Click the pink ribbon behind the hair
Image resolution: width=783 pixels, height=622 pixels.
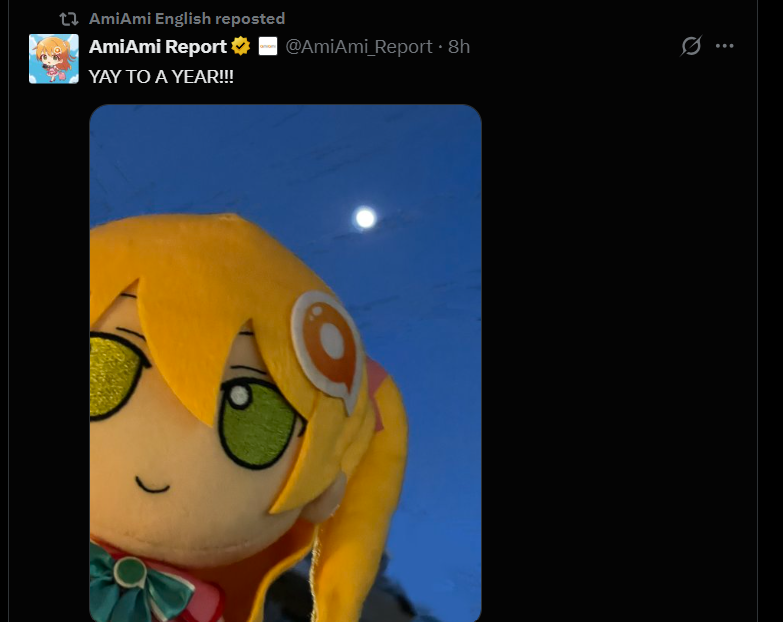[376, 392]
